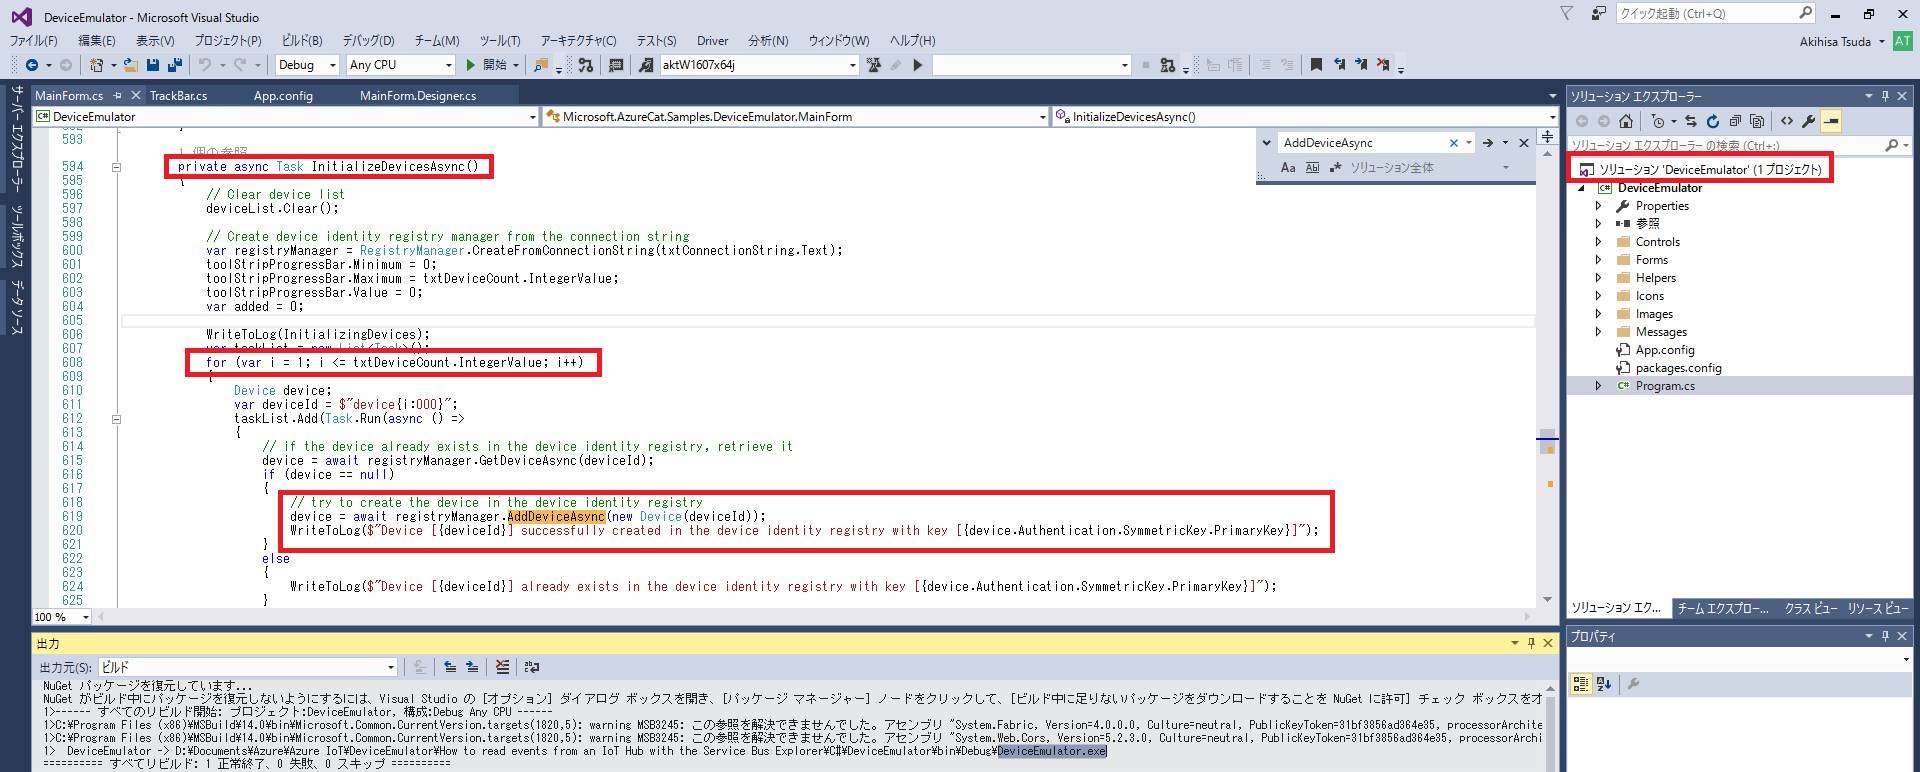Screen dimensions: 1920x772
Task: Click the Navigate Backward arrow in toolbar
Action: (x=32, y=65)
